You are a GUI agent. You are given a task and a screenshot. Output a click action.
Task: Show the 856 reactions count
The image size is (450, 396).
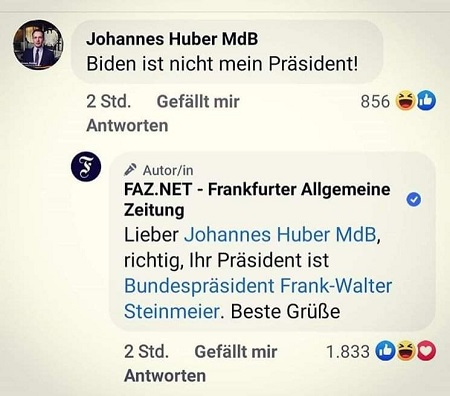[x=375, y=101]
